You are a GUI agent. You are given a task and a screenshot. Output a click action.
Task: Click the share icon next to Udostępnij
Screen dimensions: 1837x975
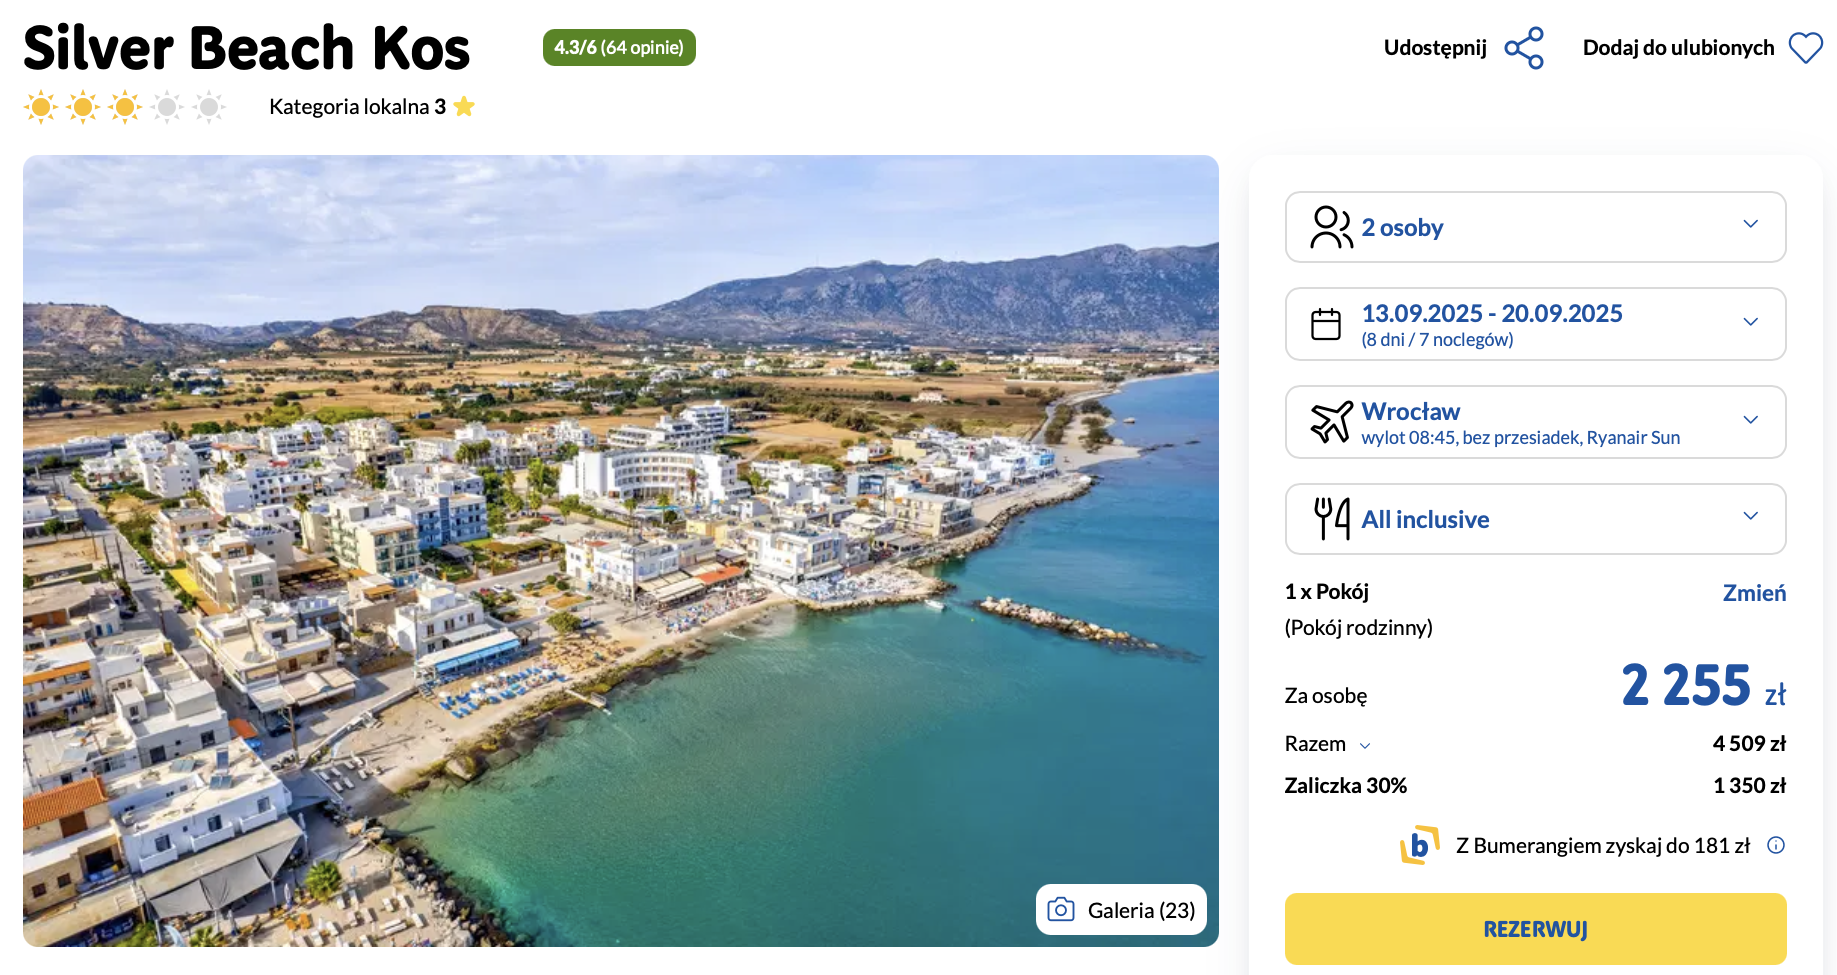[1524, 48]
